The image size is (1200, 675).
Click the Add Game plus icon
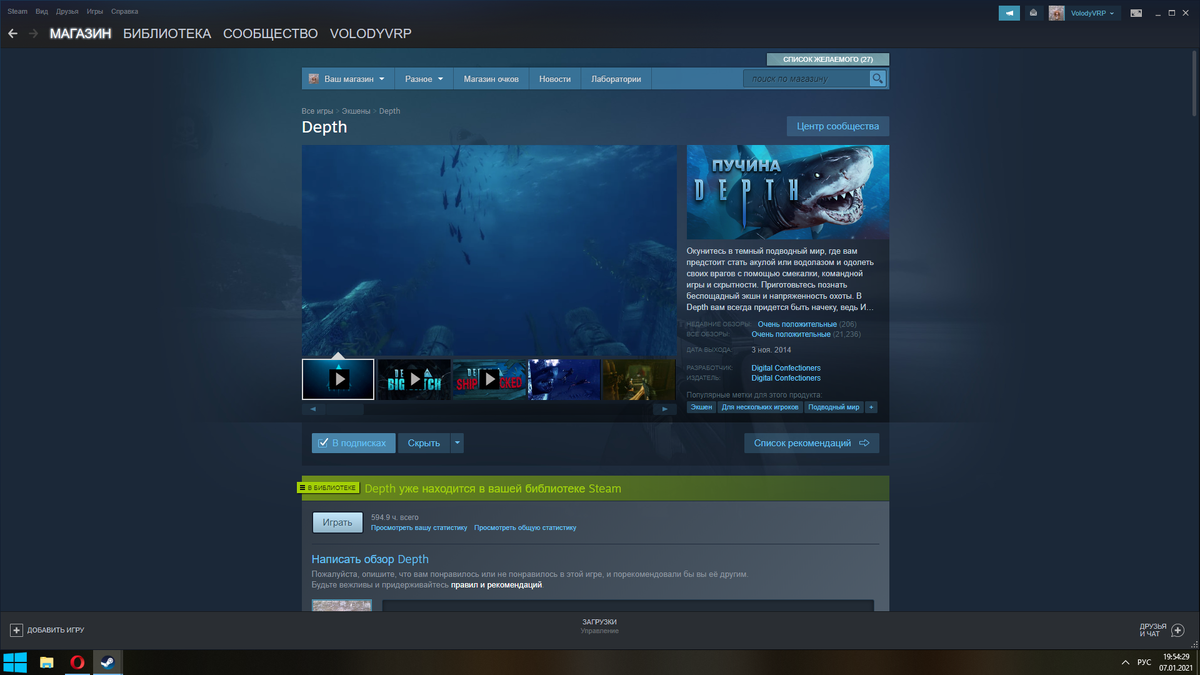pos(16,630)
